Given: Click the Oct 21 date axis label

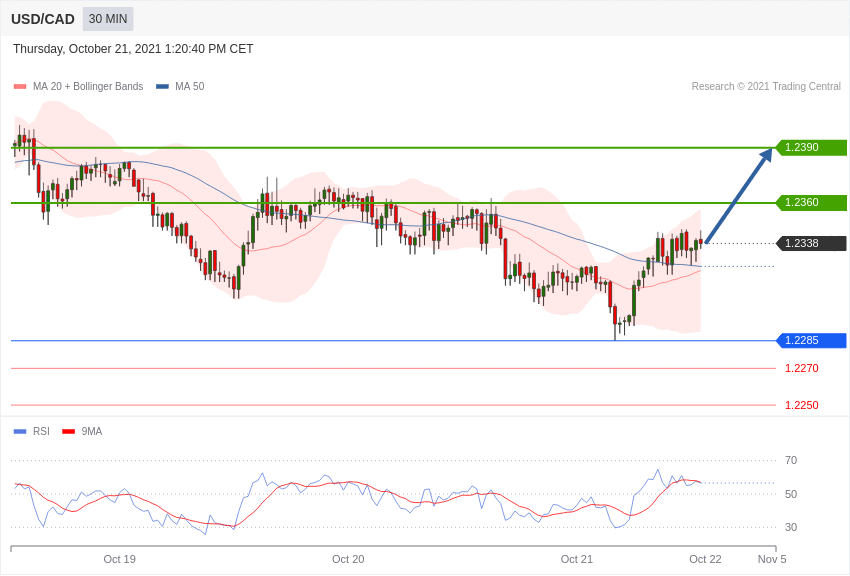Looking at the screenshot, I should click(577, 559).
